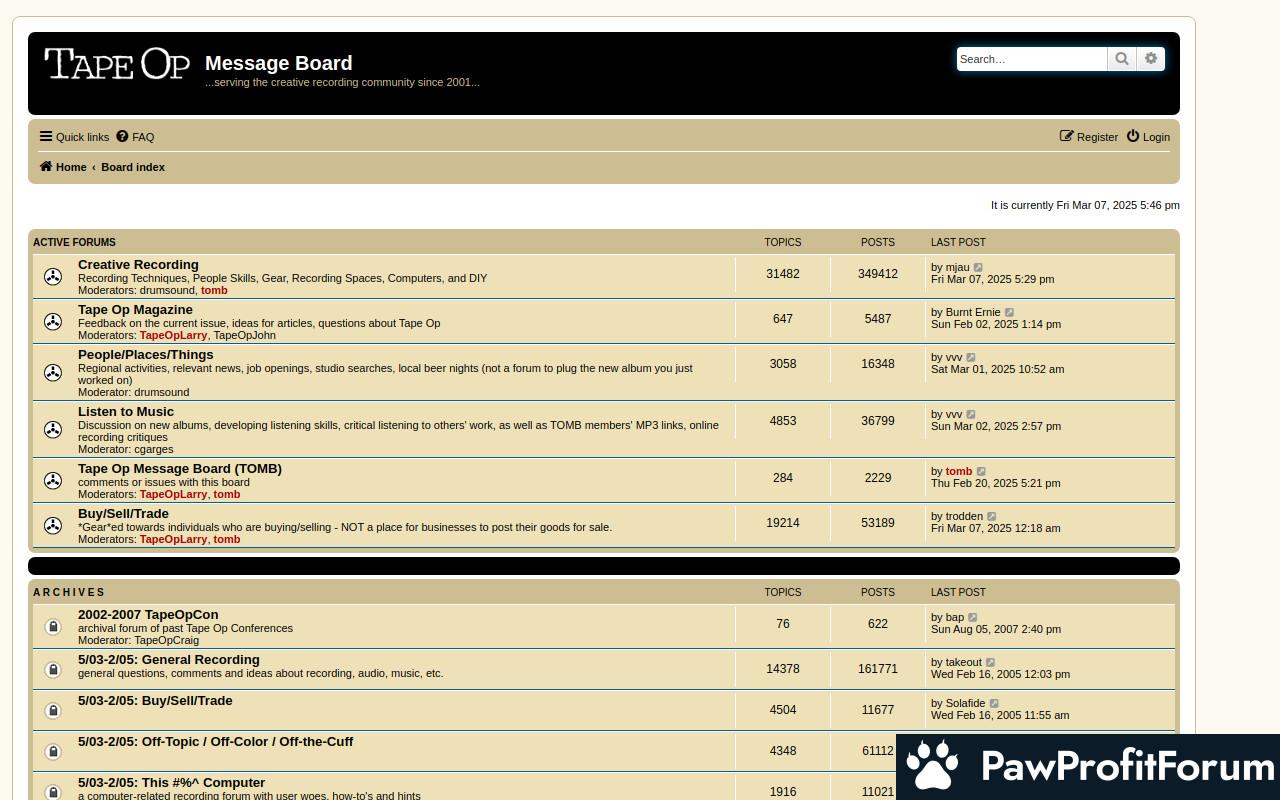Screen dimensions: 1280x800
Task: Open moderator TapeOpJohn profile
Action: click(245, 336)
